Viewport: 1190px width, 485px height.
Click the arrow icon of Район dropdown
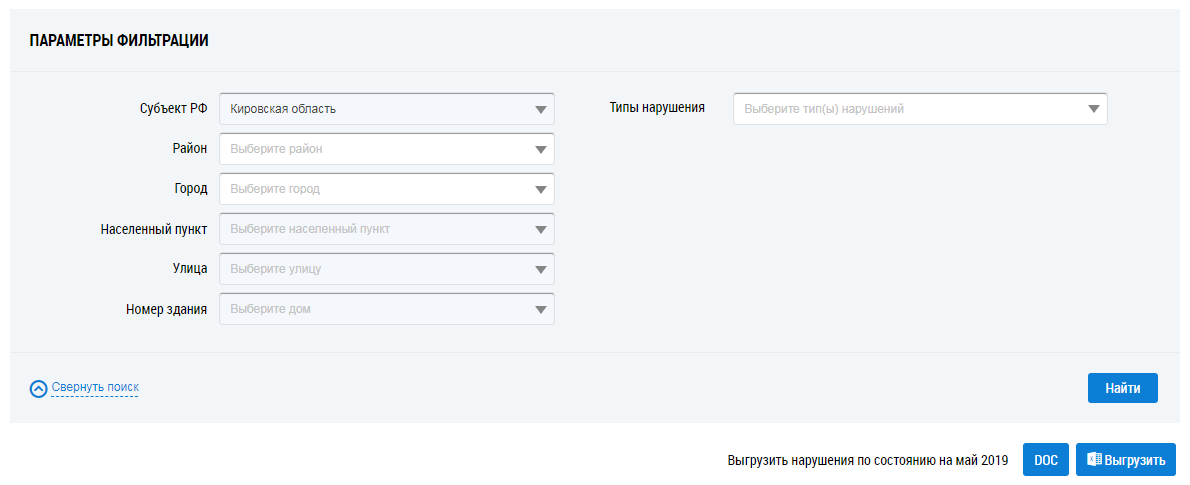point(540,149)
